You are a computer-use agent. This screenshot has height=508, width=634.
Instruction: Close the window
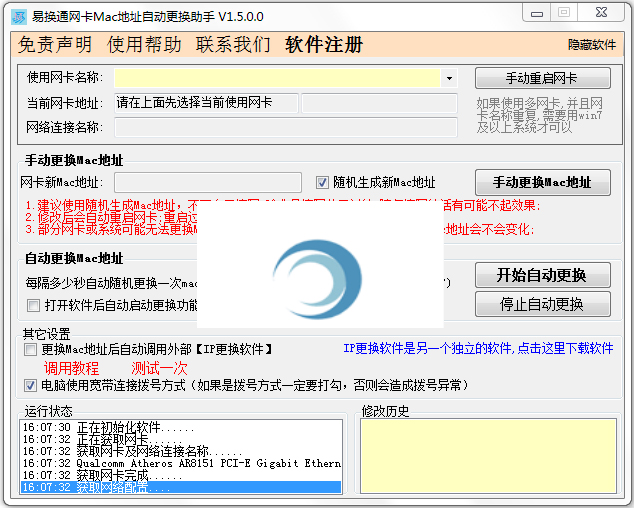[602, 13]
